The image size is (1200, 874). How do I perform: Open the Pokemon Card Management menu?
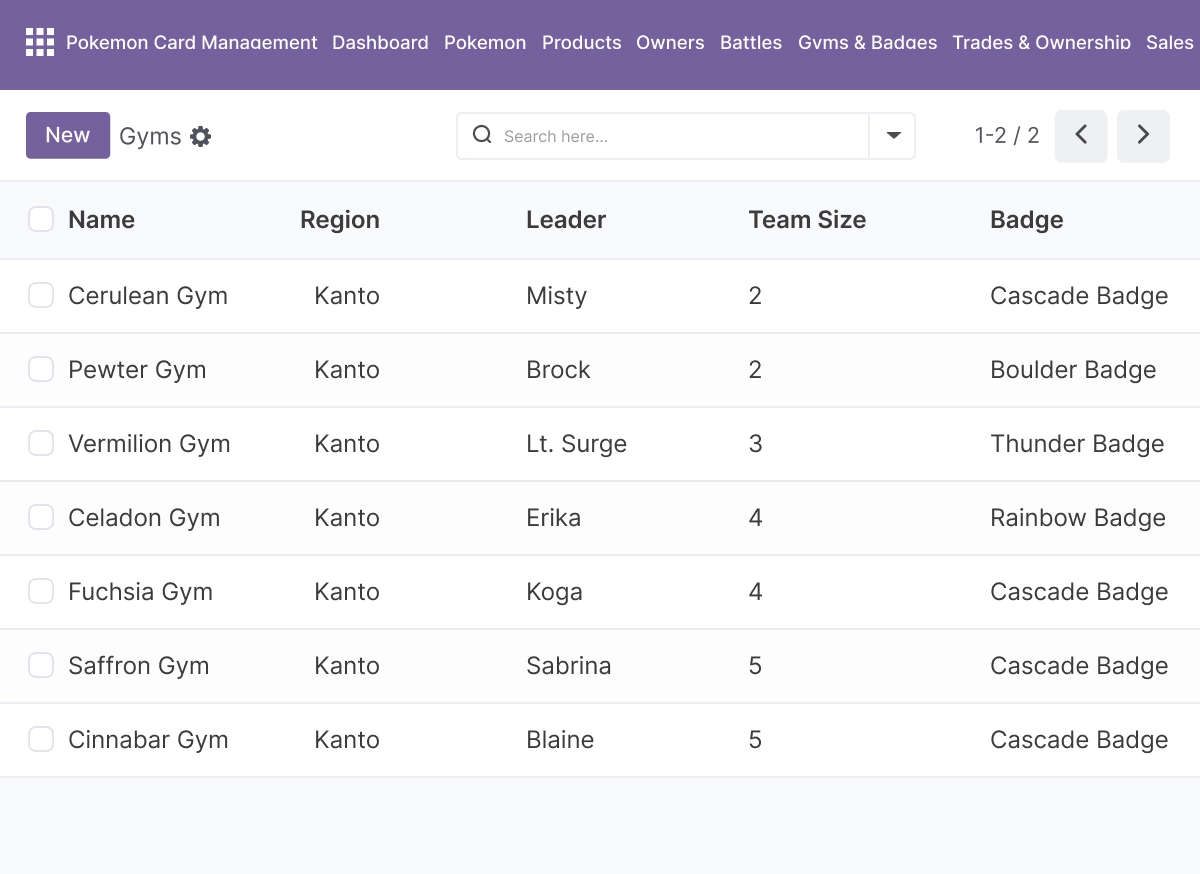coord(191,42)
